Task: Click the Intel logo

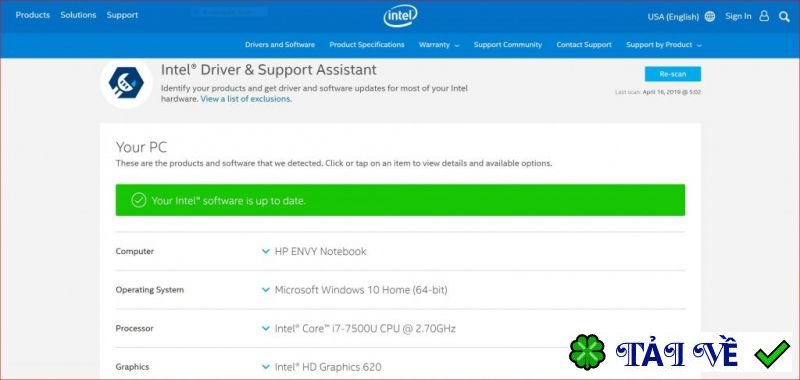Action: (400, 16)
